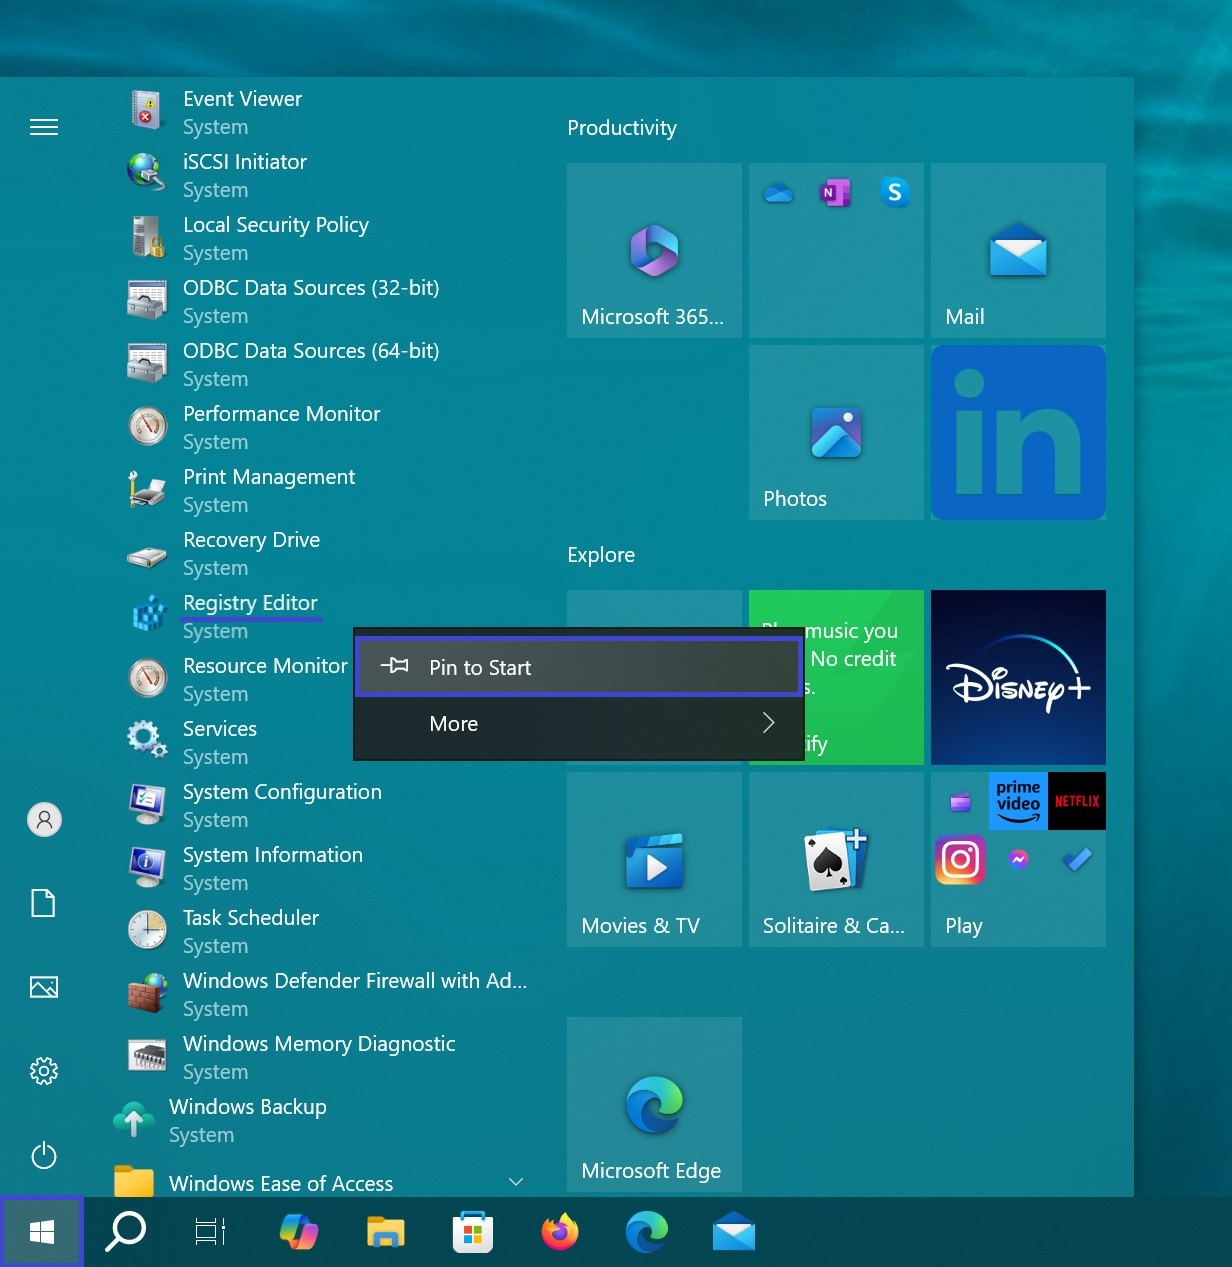Click the System Configuration entry
This screenshot has width=1232, height=1267.
(x=319, y=805)
